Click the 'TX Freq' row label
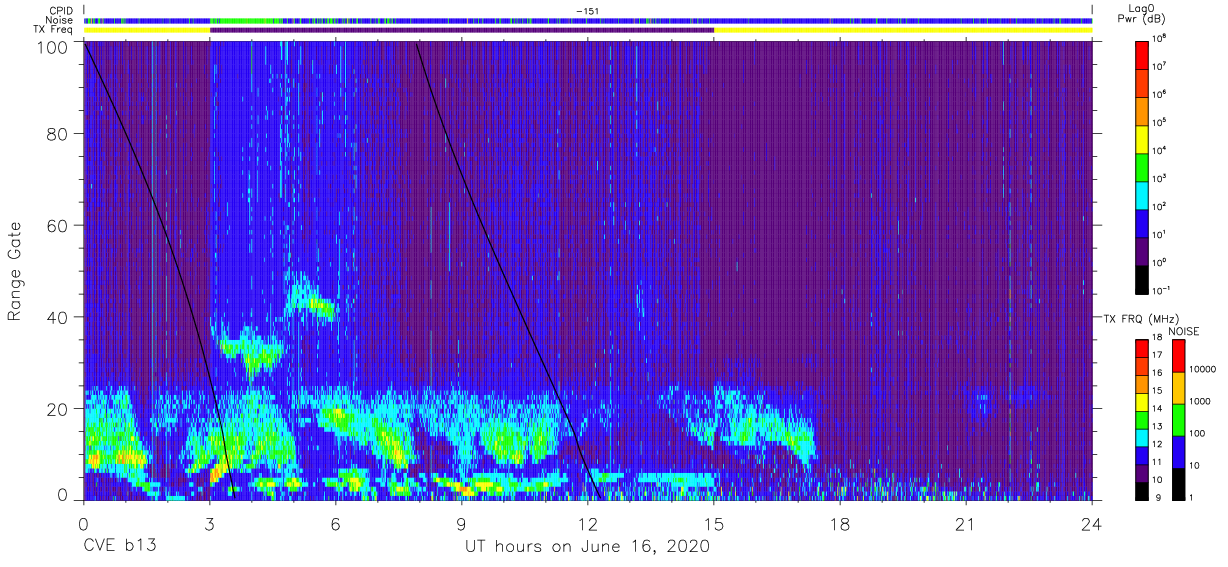Screen dimensions: 1228x567 coord(54,30)
